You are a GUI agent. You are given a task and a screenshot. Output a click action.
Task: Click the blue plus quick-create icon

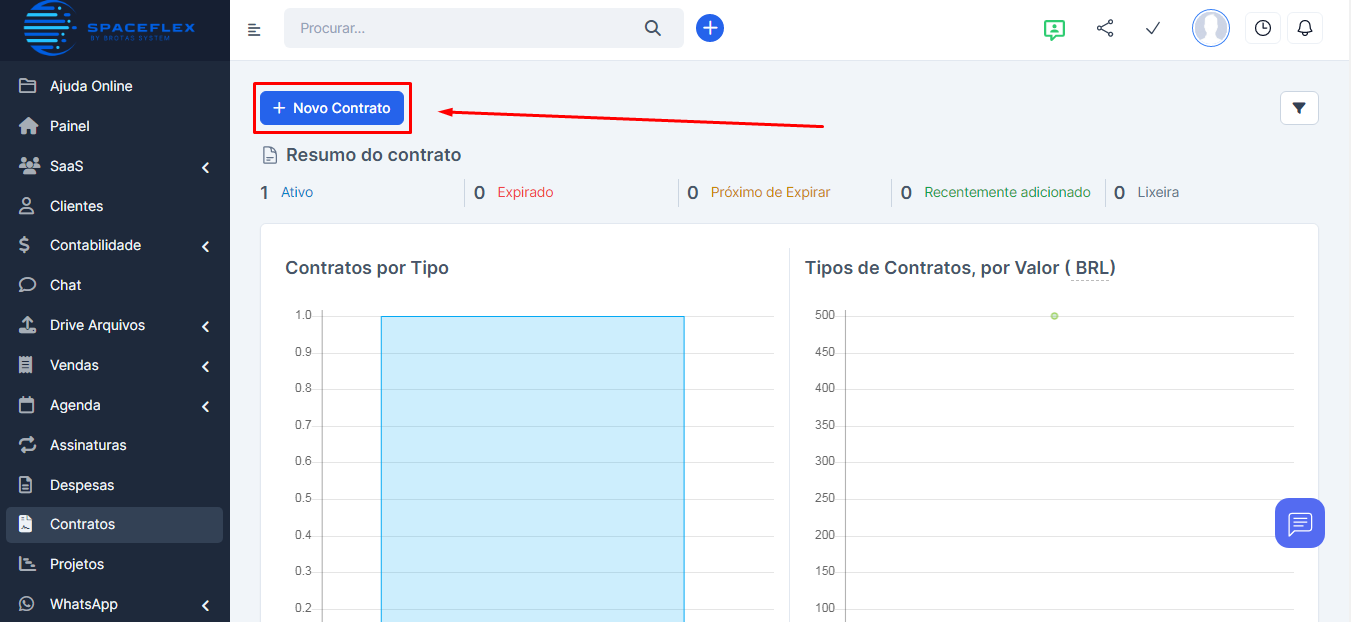tap(710, 28)
